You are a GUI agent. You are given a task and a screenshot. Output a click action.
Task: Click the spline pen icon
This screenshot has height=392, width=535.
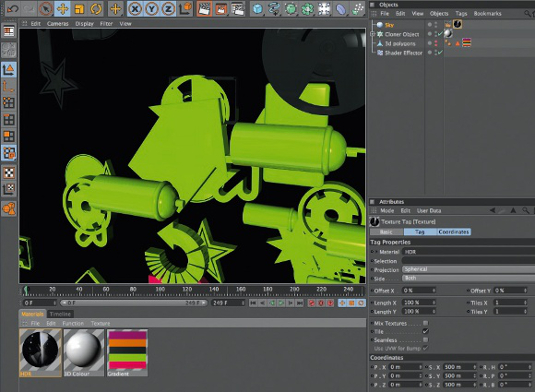click(x=274, y=9)
